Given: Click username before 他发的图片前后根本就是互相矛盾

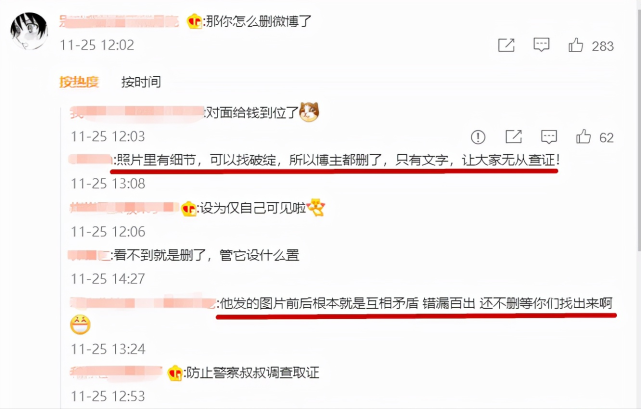Looking at the screenshot, I should 143,303.
